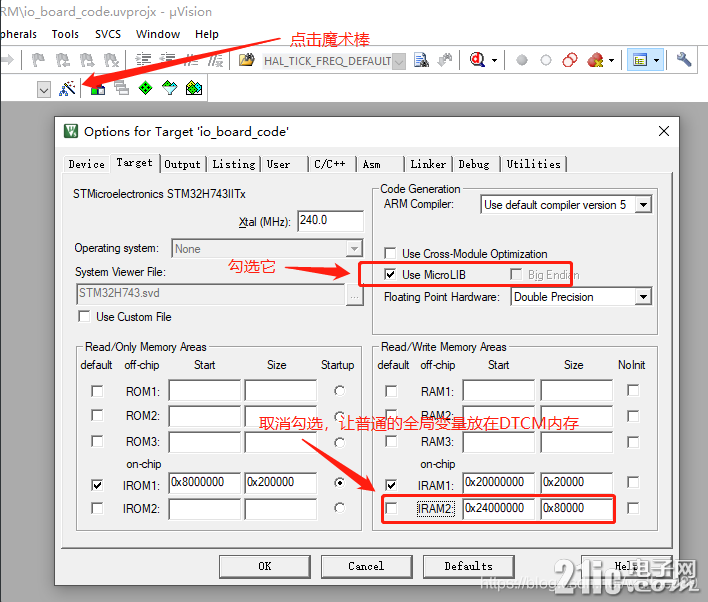Go to previous bookmark icon
Viewport: 708px width, 602px height.
pos(63,60)
